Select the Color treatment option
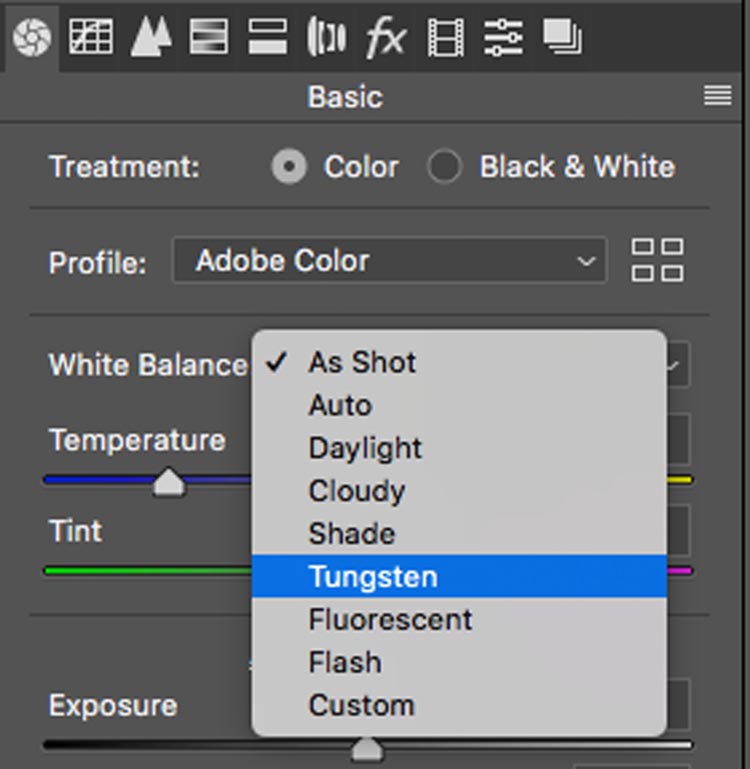The image size is (750, 769). click(x=290, y=167)
